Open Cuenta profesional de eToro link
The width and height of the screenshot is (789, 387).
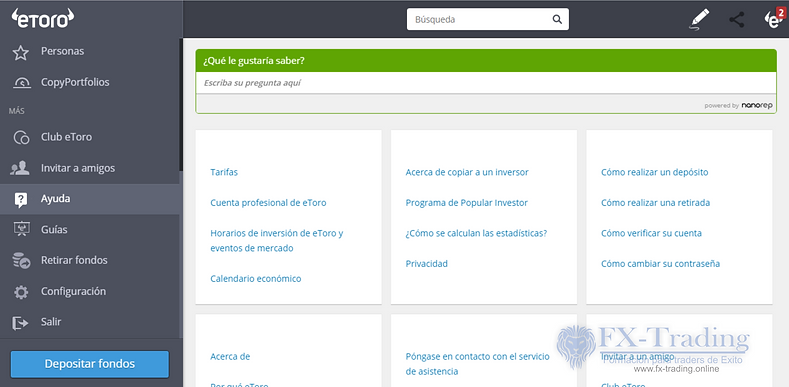[268, 203]
